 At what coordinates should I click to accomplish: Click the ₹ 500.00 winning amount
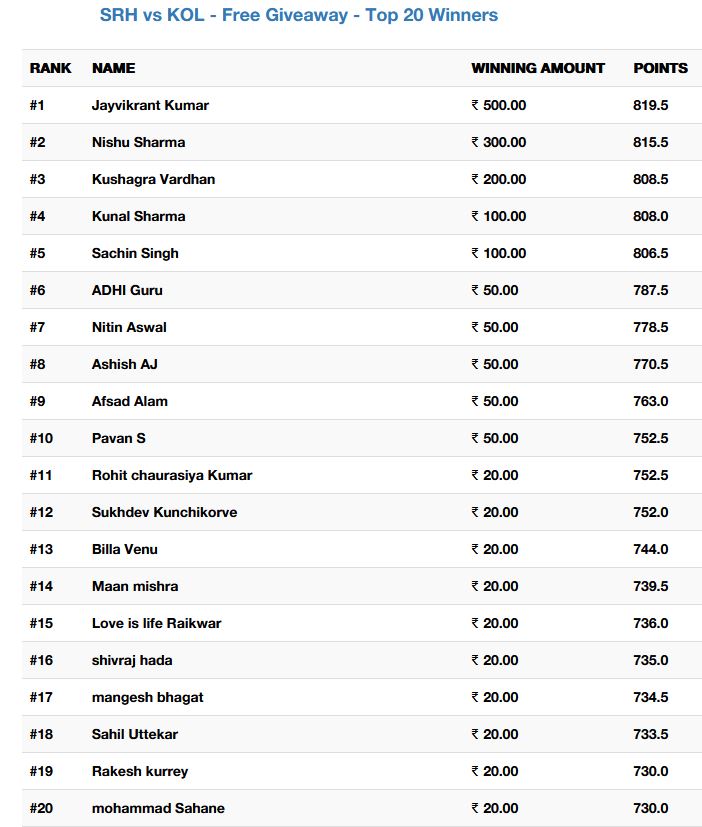[498, 105]
